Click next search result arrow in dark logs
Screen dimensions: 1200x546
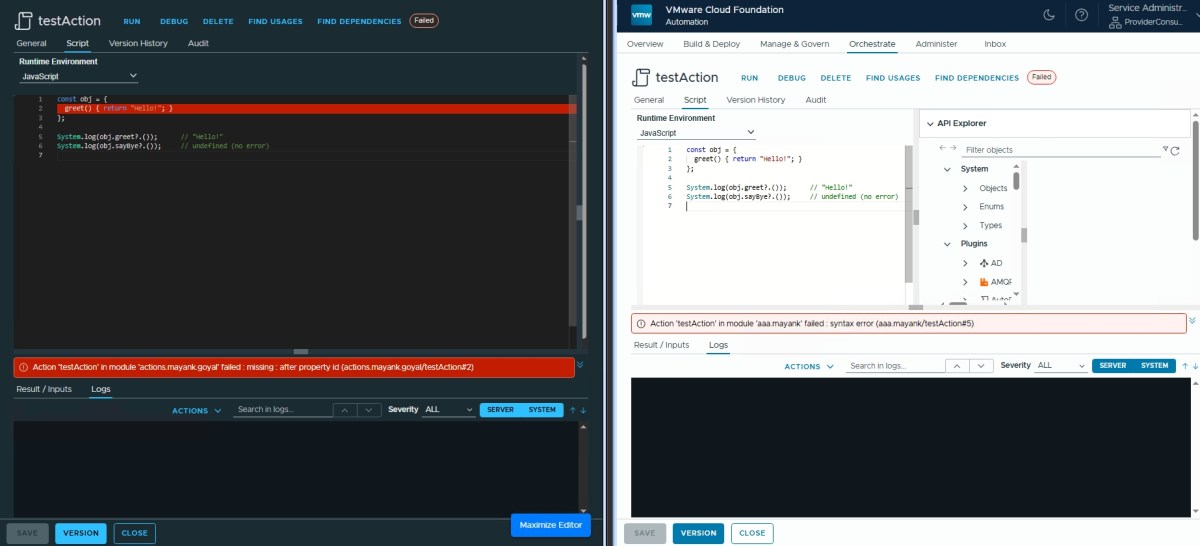click(x=370, y=410)
